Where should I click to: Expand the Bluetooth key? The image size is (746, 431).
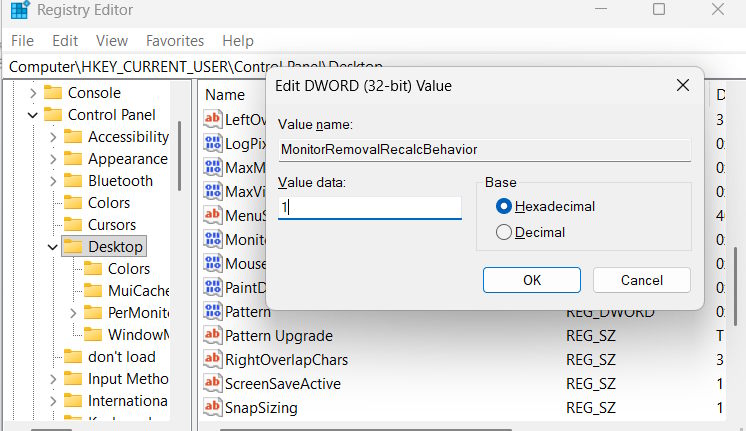[x=53, y=181]
